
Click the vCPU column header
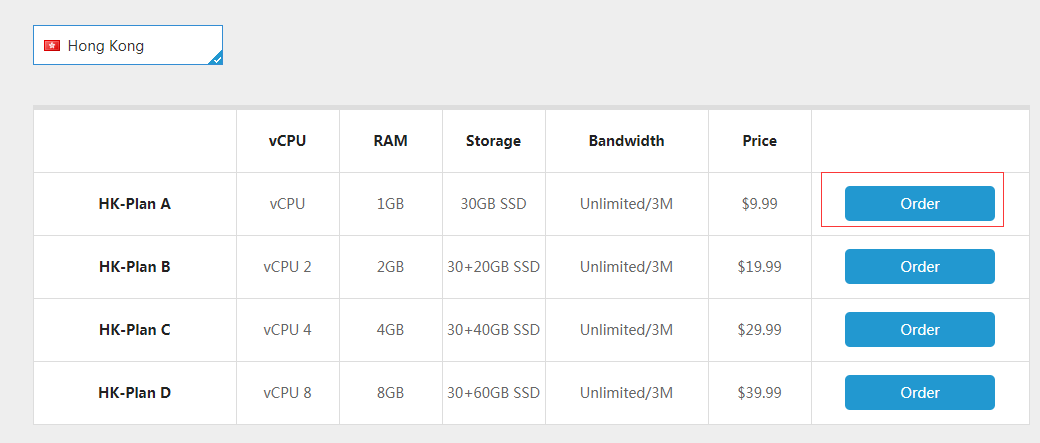click(x=287, y=141)
